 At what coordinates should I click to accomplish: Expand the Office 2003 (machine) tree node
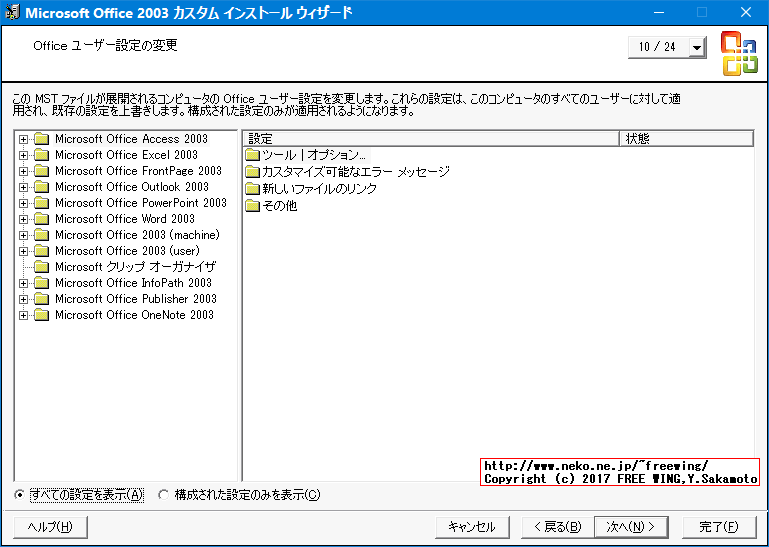point(23,235)
